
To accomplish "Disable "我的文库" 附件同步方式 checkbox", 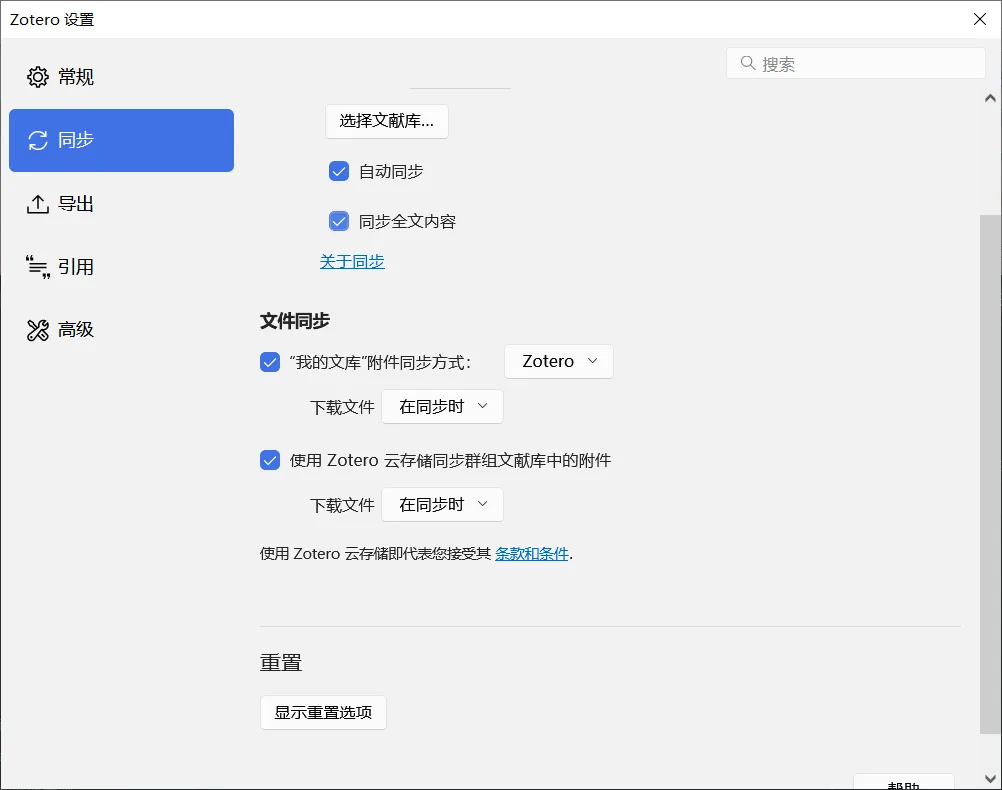I will (x=270, y=362).
